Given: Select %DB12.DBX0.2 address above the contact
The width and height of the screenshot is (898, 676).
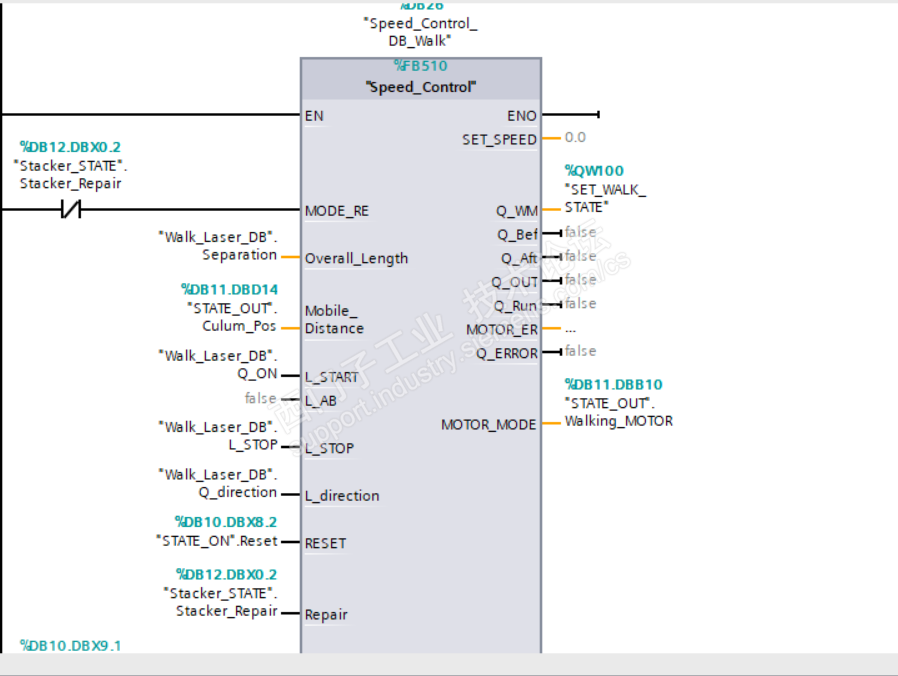Looking at the screenshot, I should coord(70,147).
